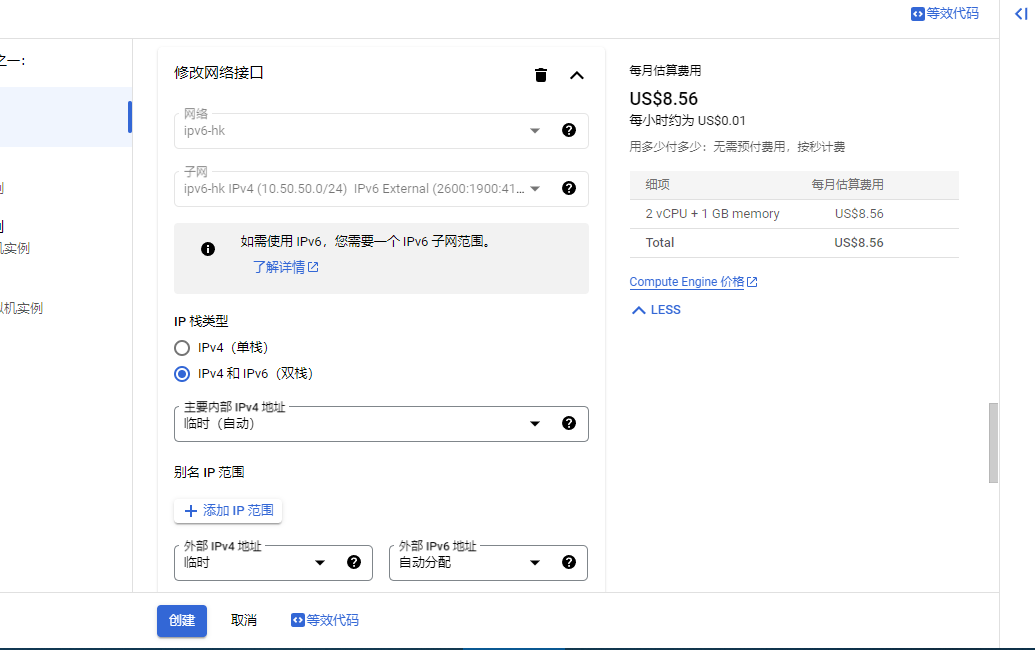1035x650 pixels.
Task: Click help icon for 外部 IPv4 地址
Action: point(354,562)
